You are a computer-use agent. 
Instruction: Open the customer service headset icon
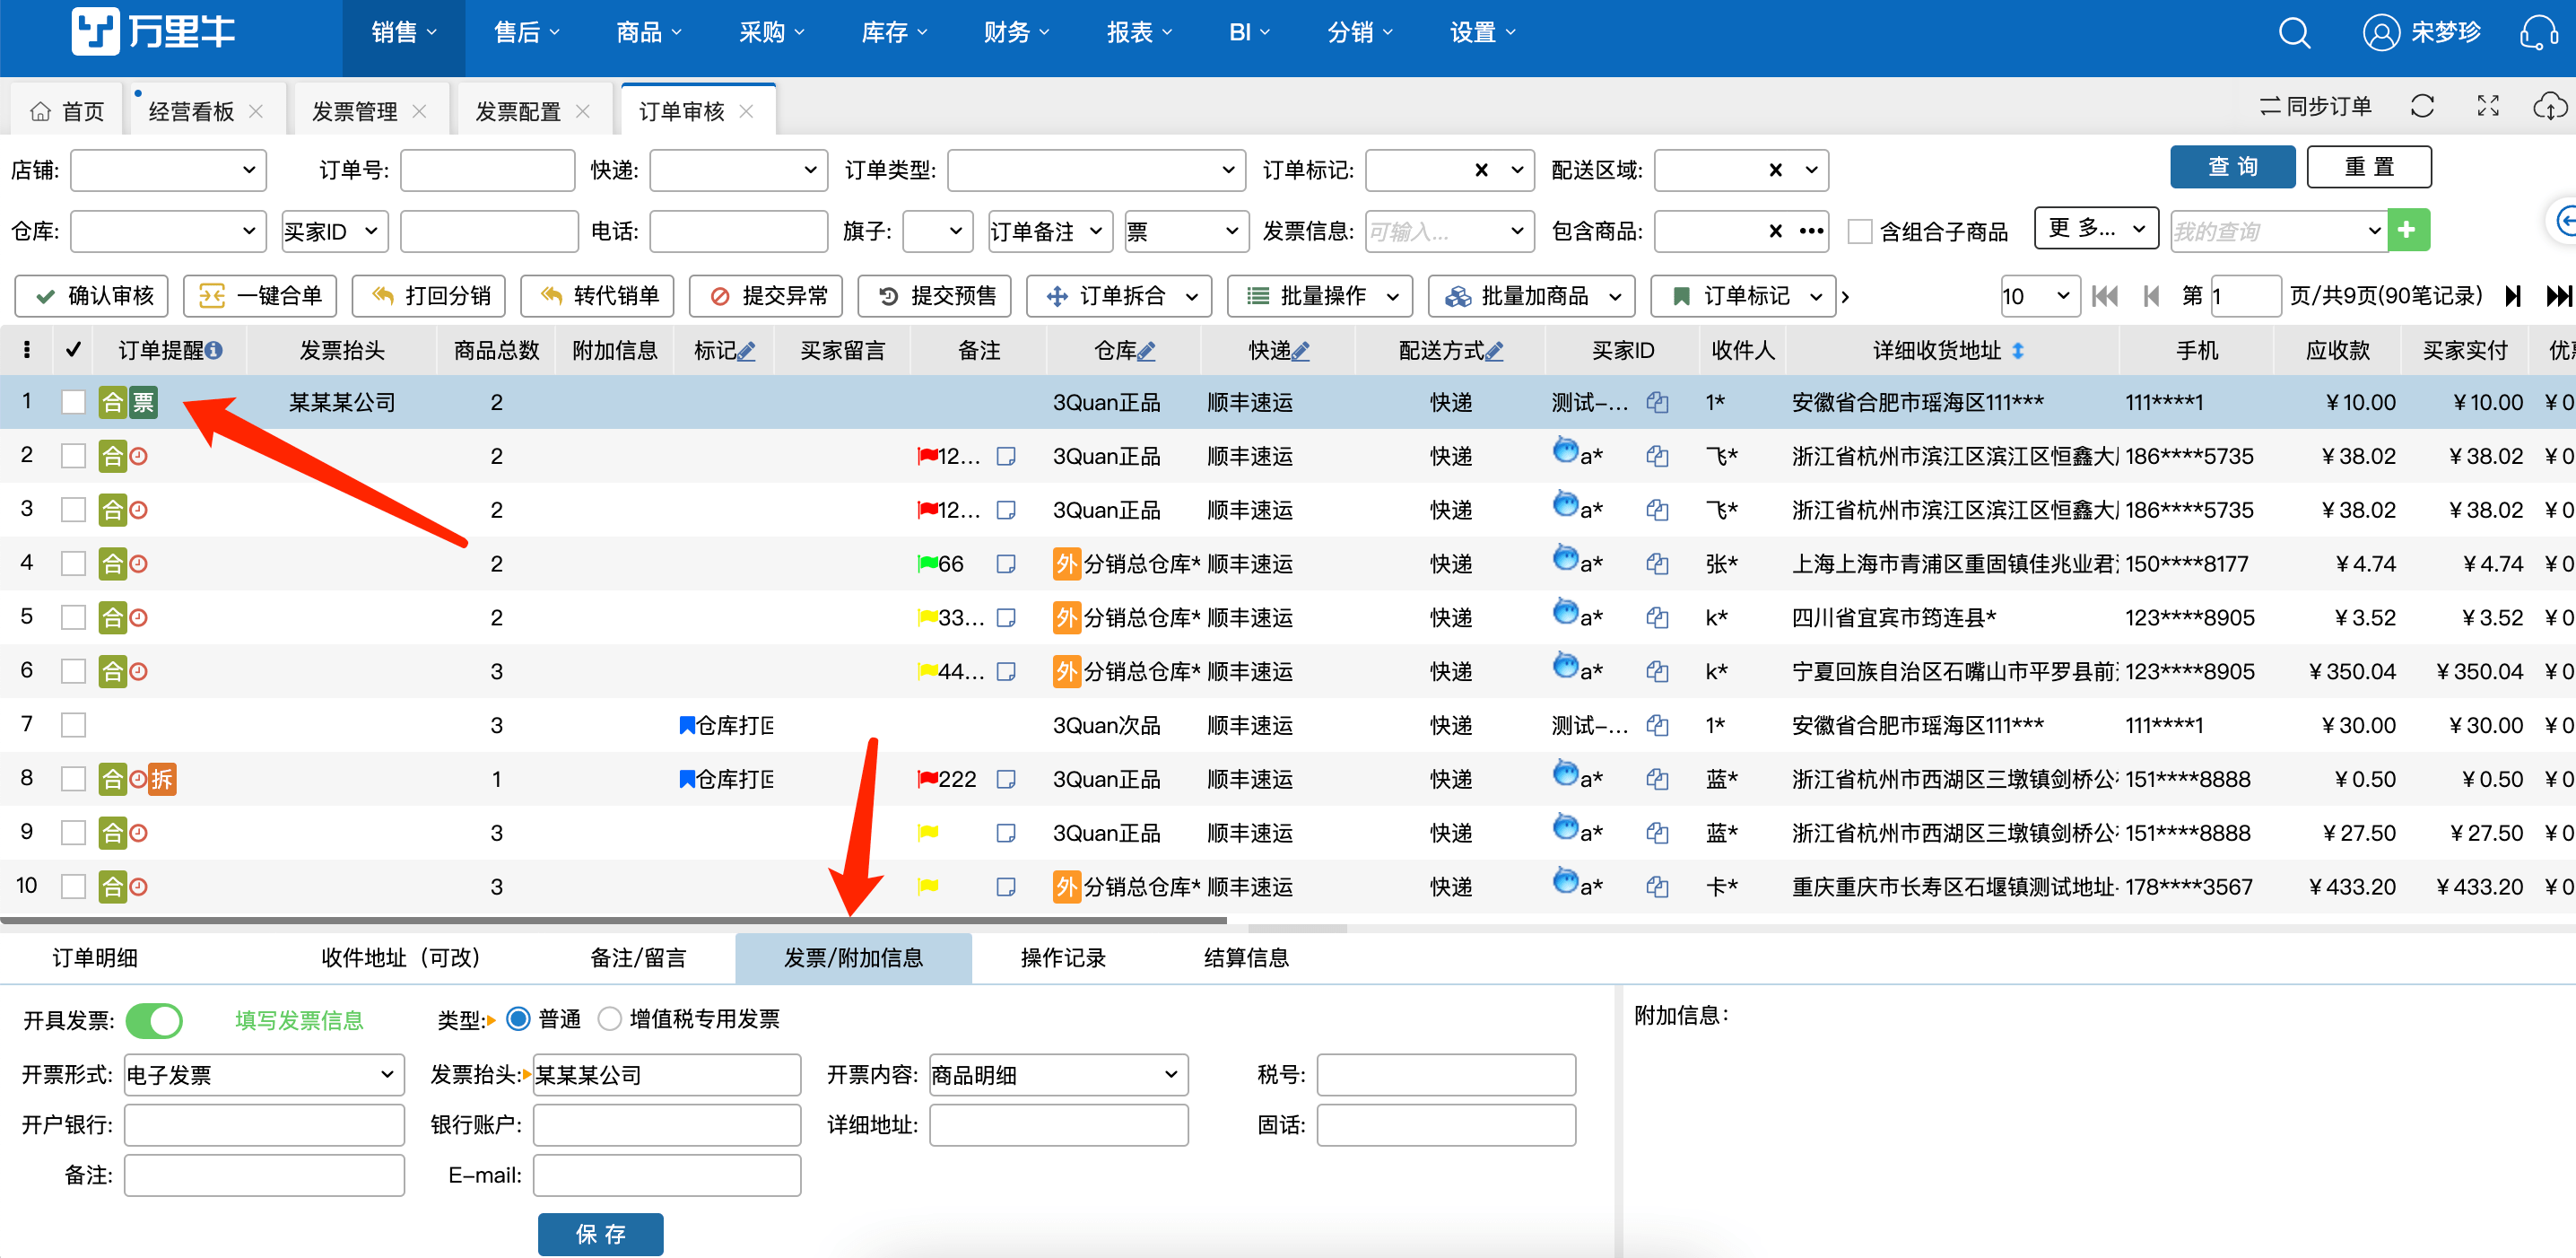tap(2539, 33)
